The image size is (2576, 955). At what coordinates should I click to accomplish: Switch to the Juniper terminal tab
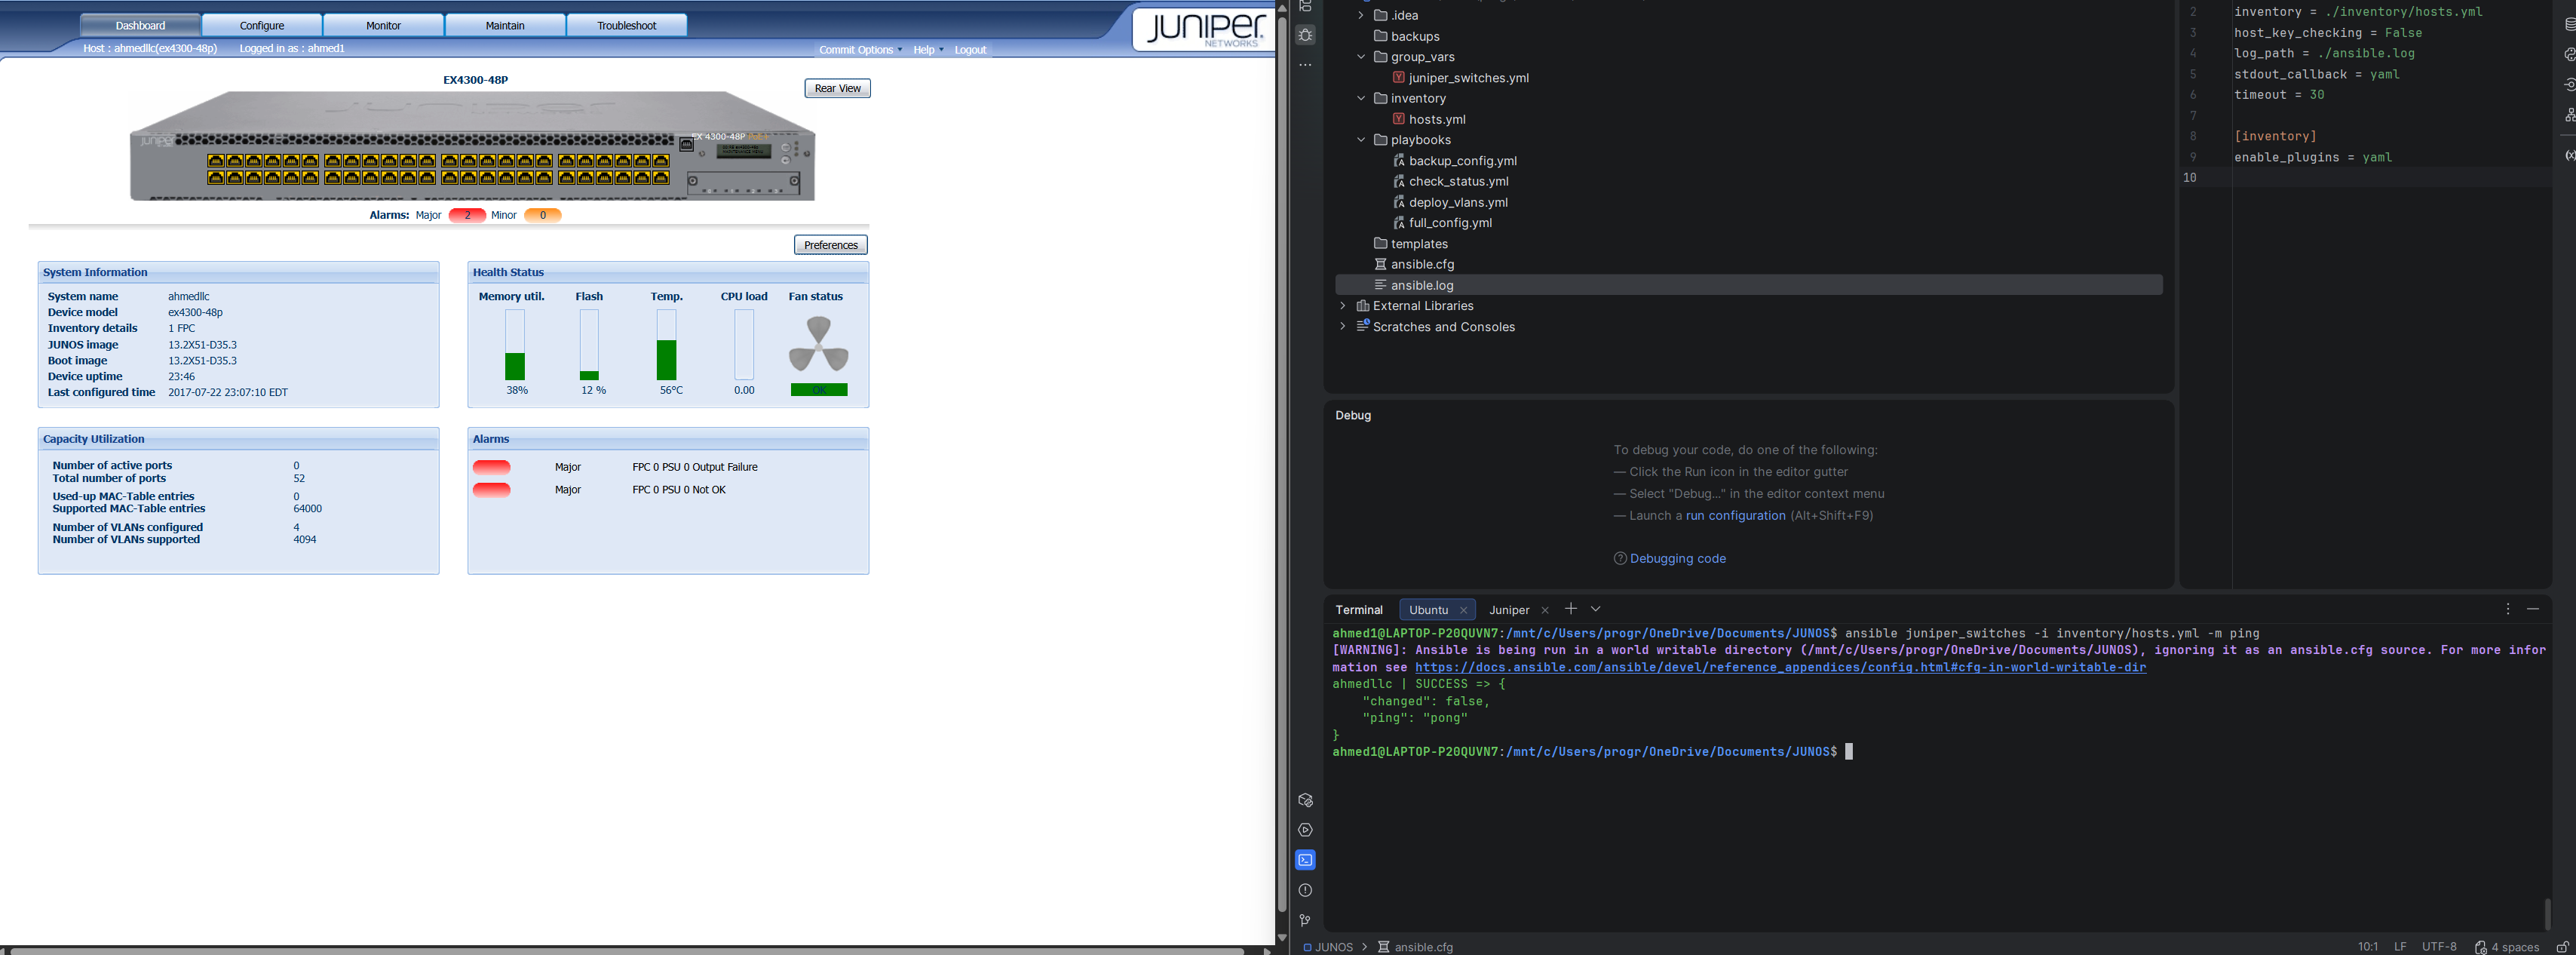pyautogui.click(x=1508, y=610)
